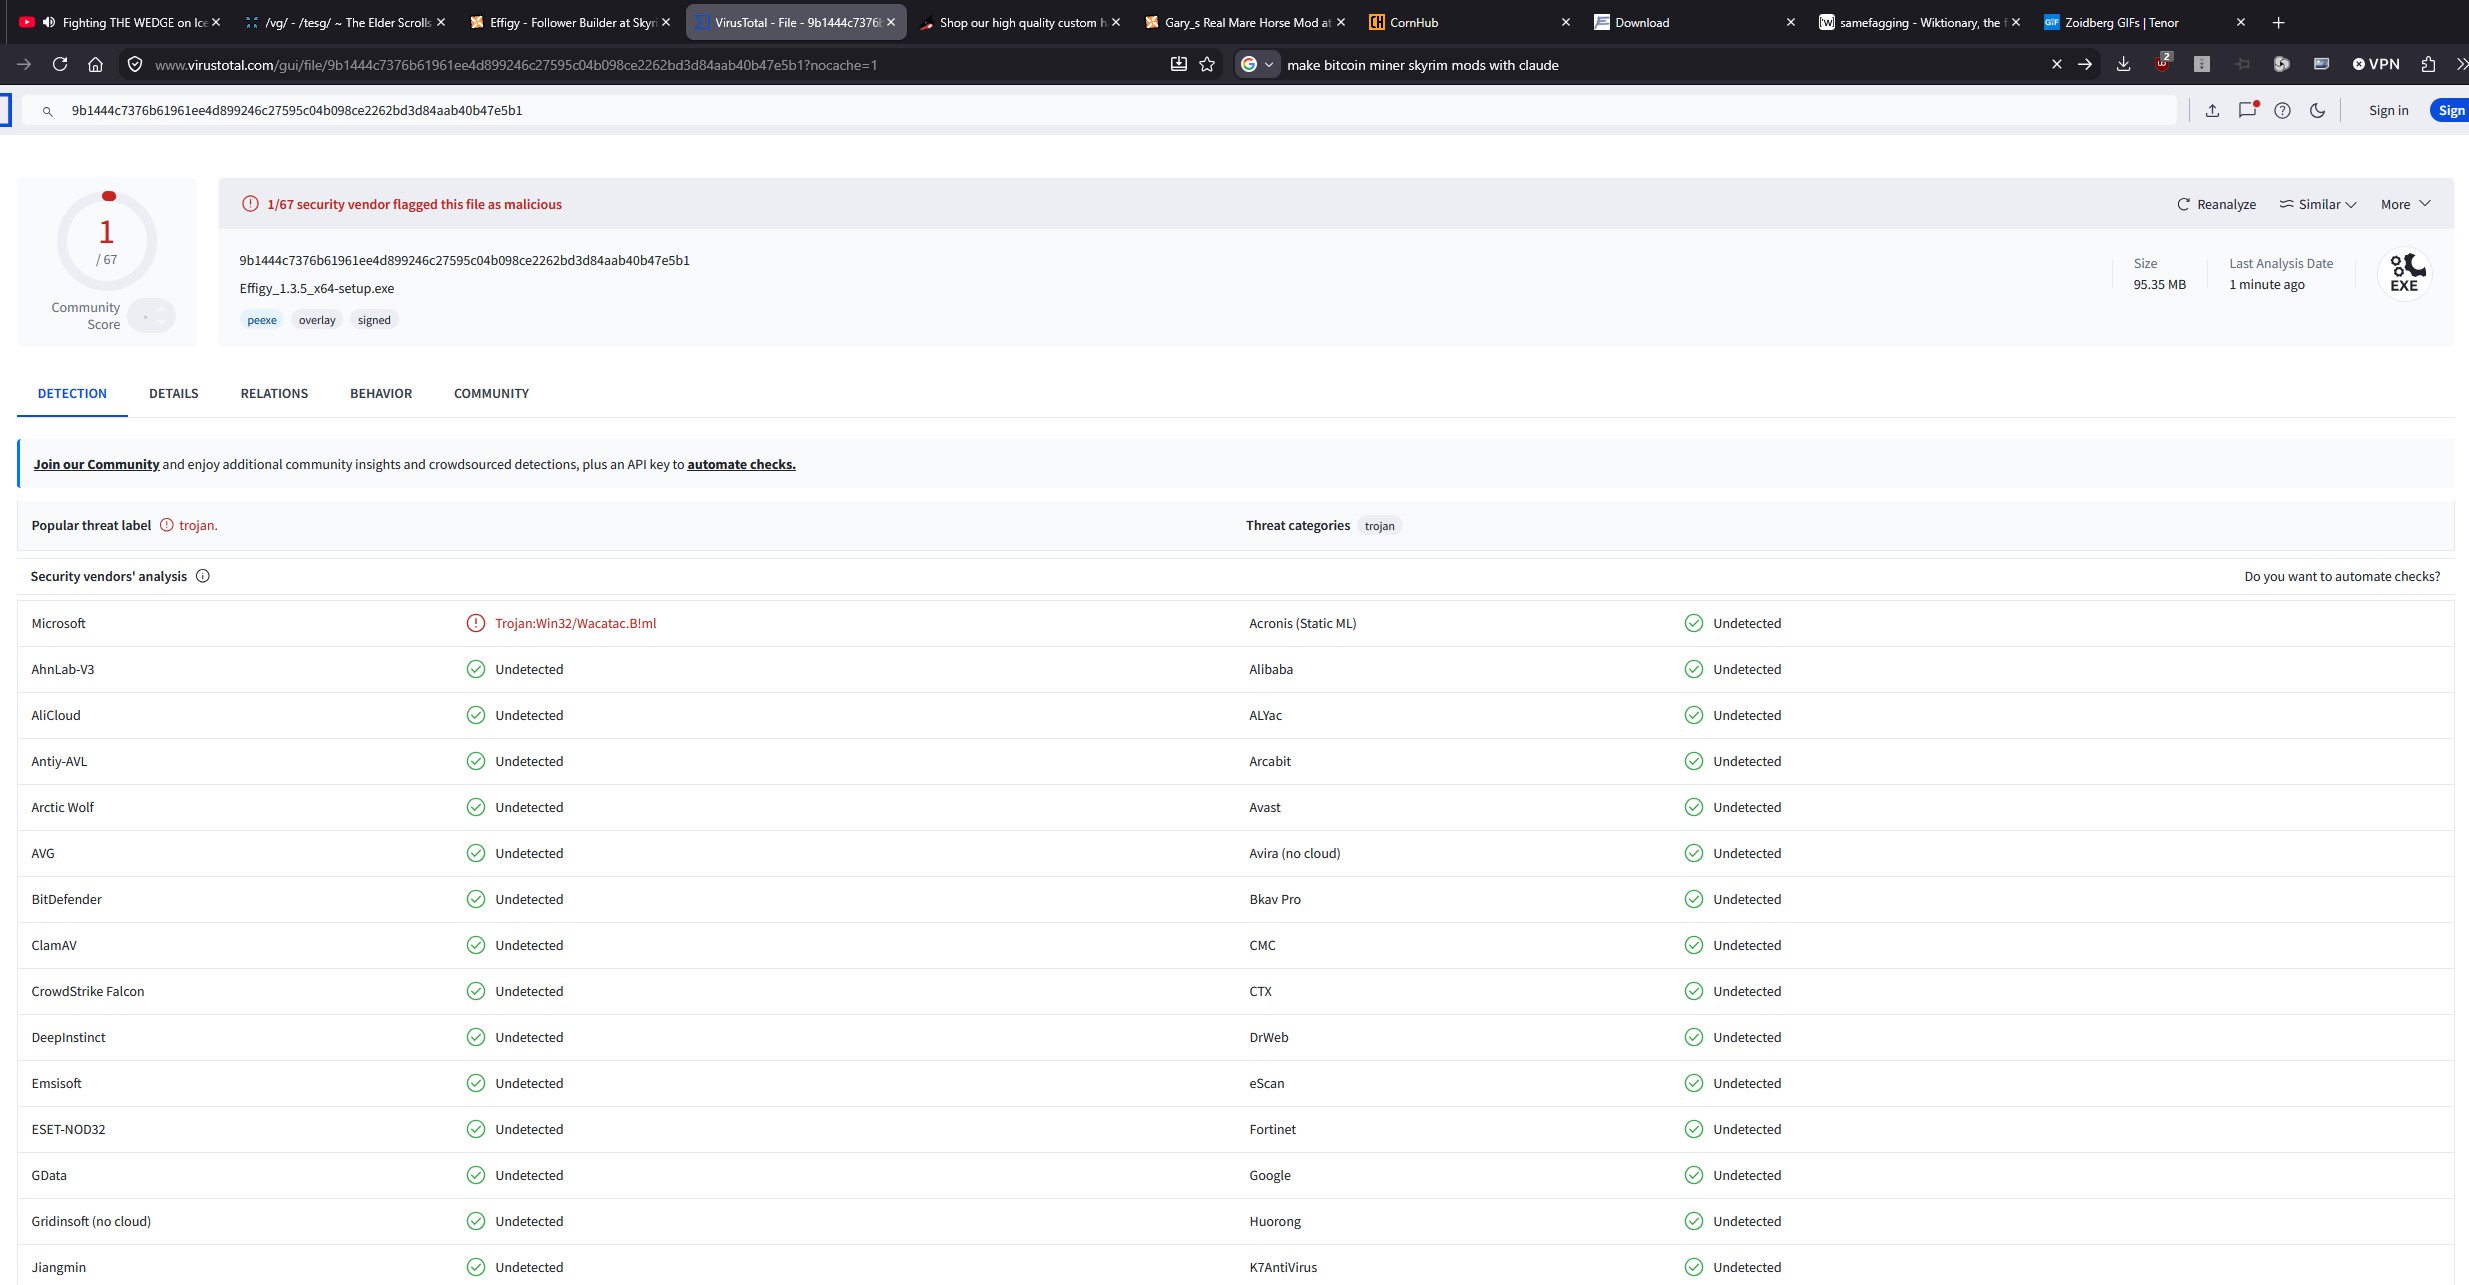Screen dimensions: 2469x1285
Task: Click the forward navigation arrow
Action: click(x=24, y=64)
